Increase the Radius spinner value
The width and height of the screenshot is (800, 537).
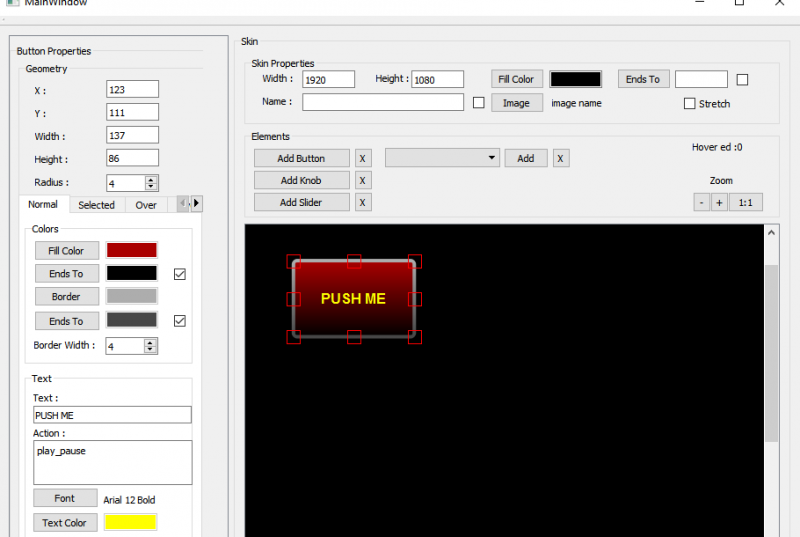click(x=151, y=179)
